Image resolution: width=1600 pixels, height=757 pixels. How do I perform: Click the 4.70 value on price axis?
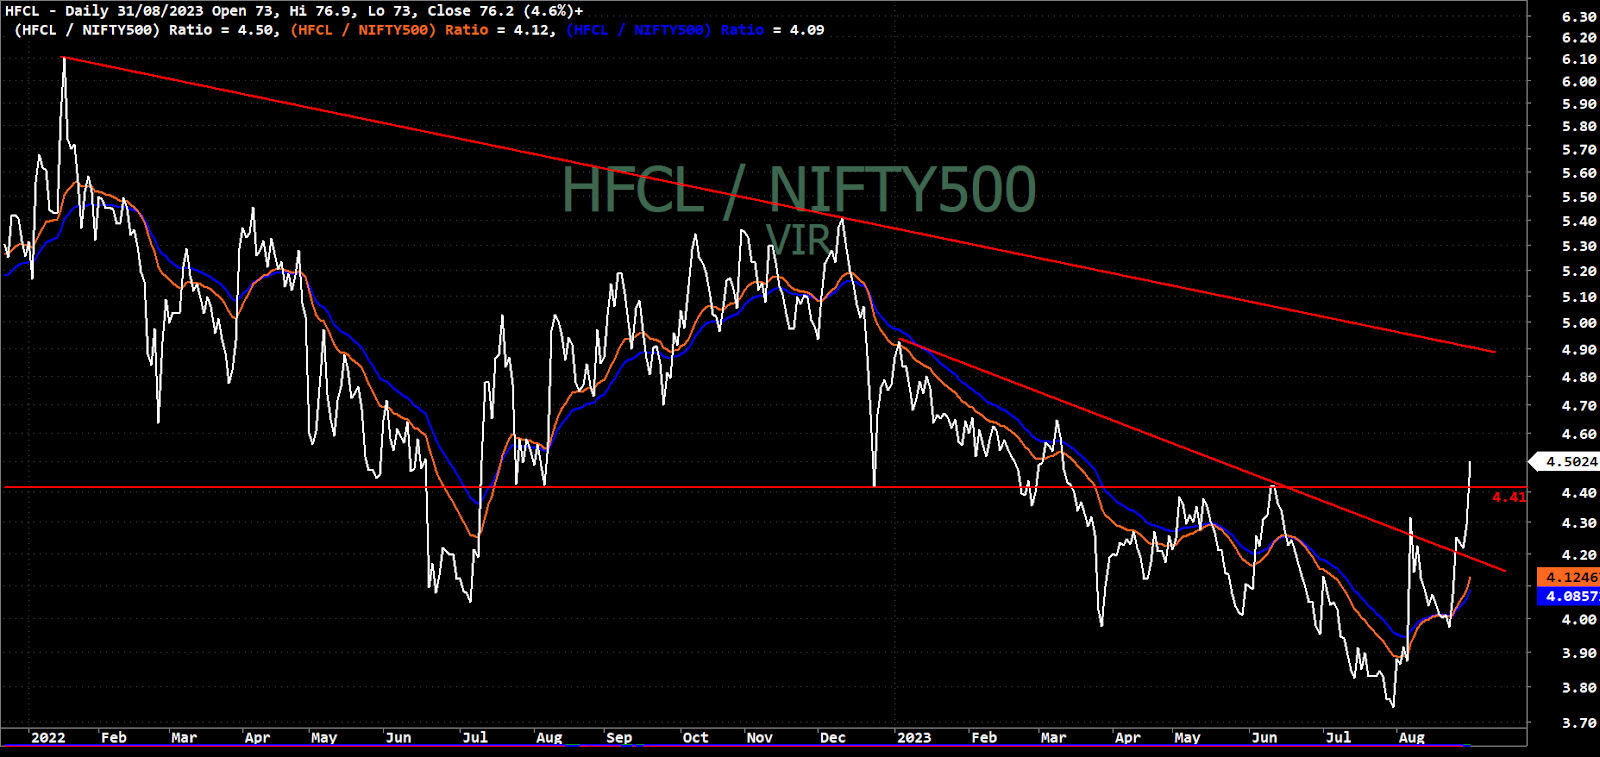pos(1579,406)
